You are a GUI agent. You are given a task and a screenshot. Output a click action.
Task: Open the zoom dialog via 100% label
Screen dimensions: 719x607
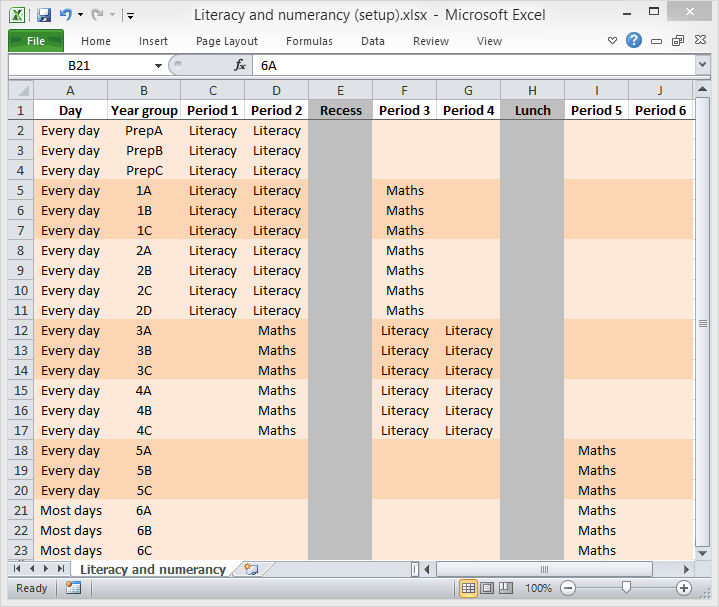[x=538, y=588]
